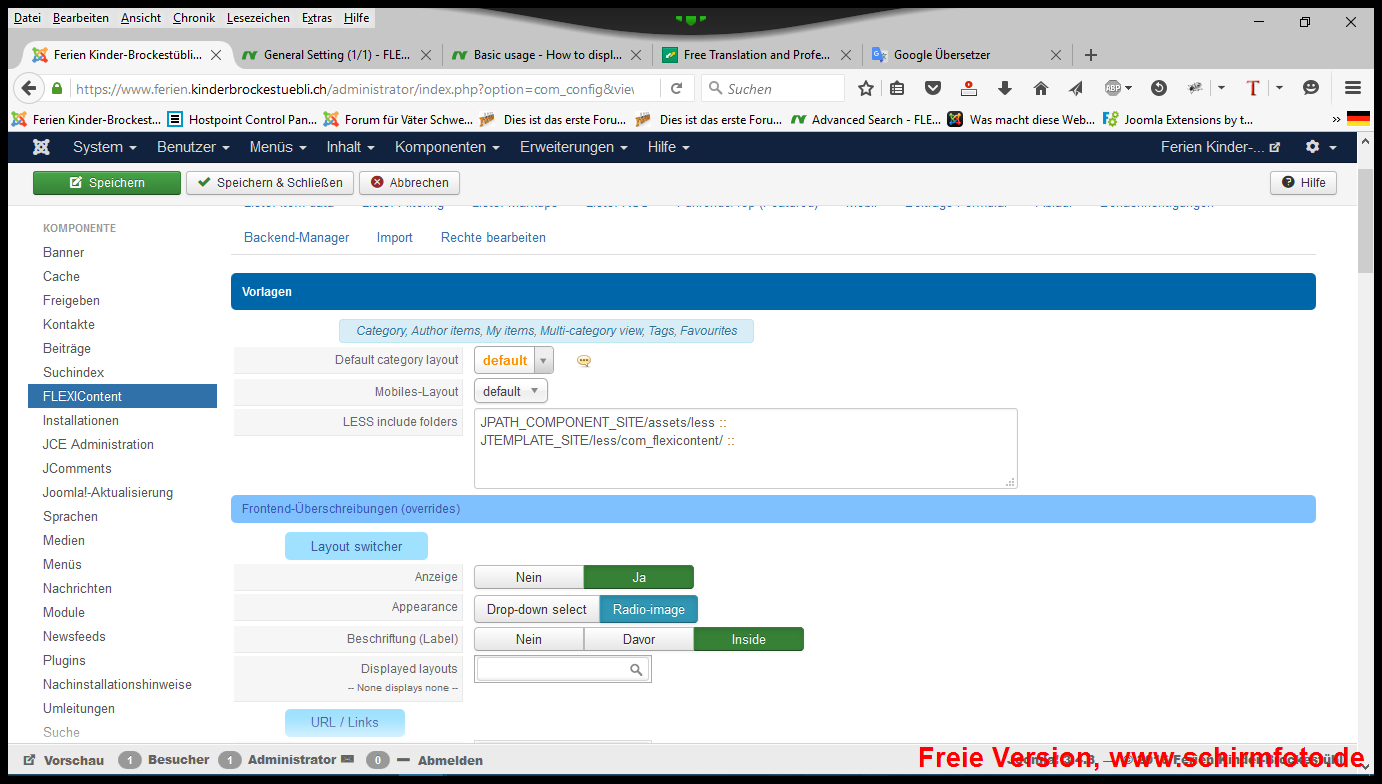The width and height of the screenshot is (1382, 784).
Task: Click the fly icon in browser toolbar
Action: click(1195, 88)
